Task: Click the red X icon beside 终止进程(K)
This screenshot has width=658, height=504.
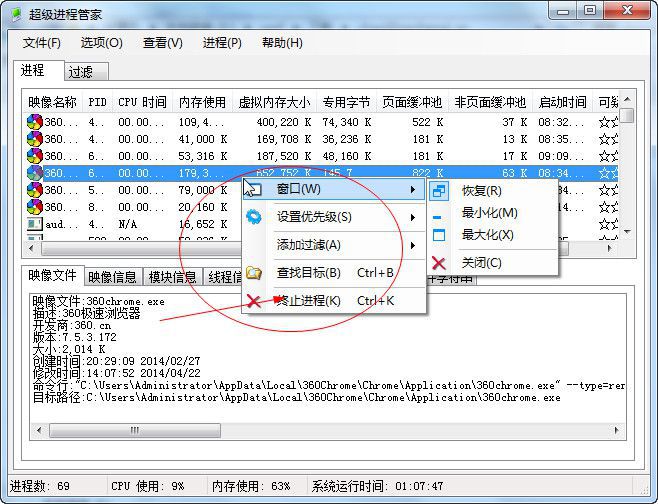Action: coord(253,301)
